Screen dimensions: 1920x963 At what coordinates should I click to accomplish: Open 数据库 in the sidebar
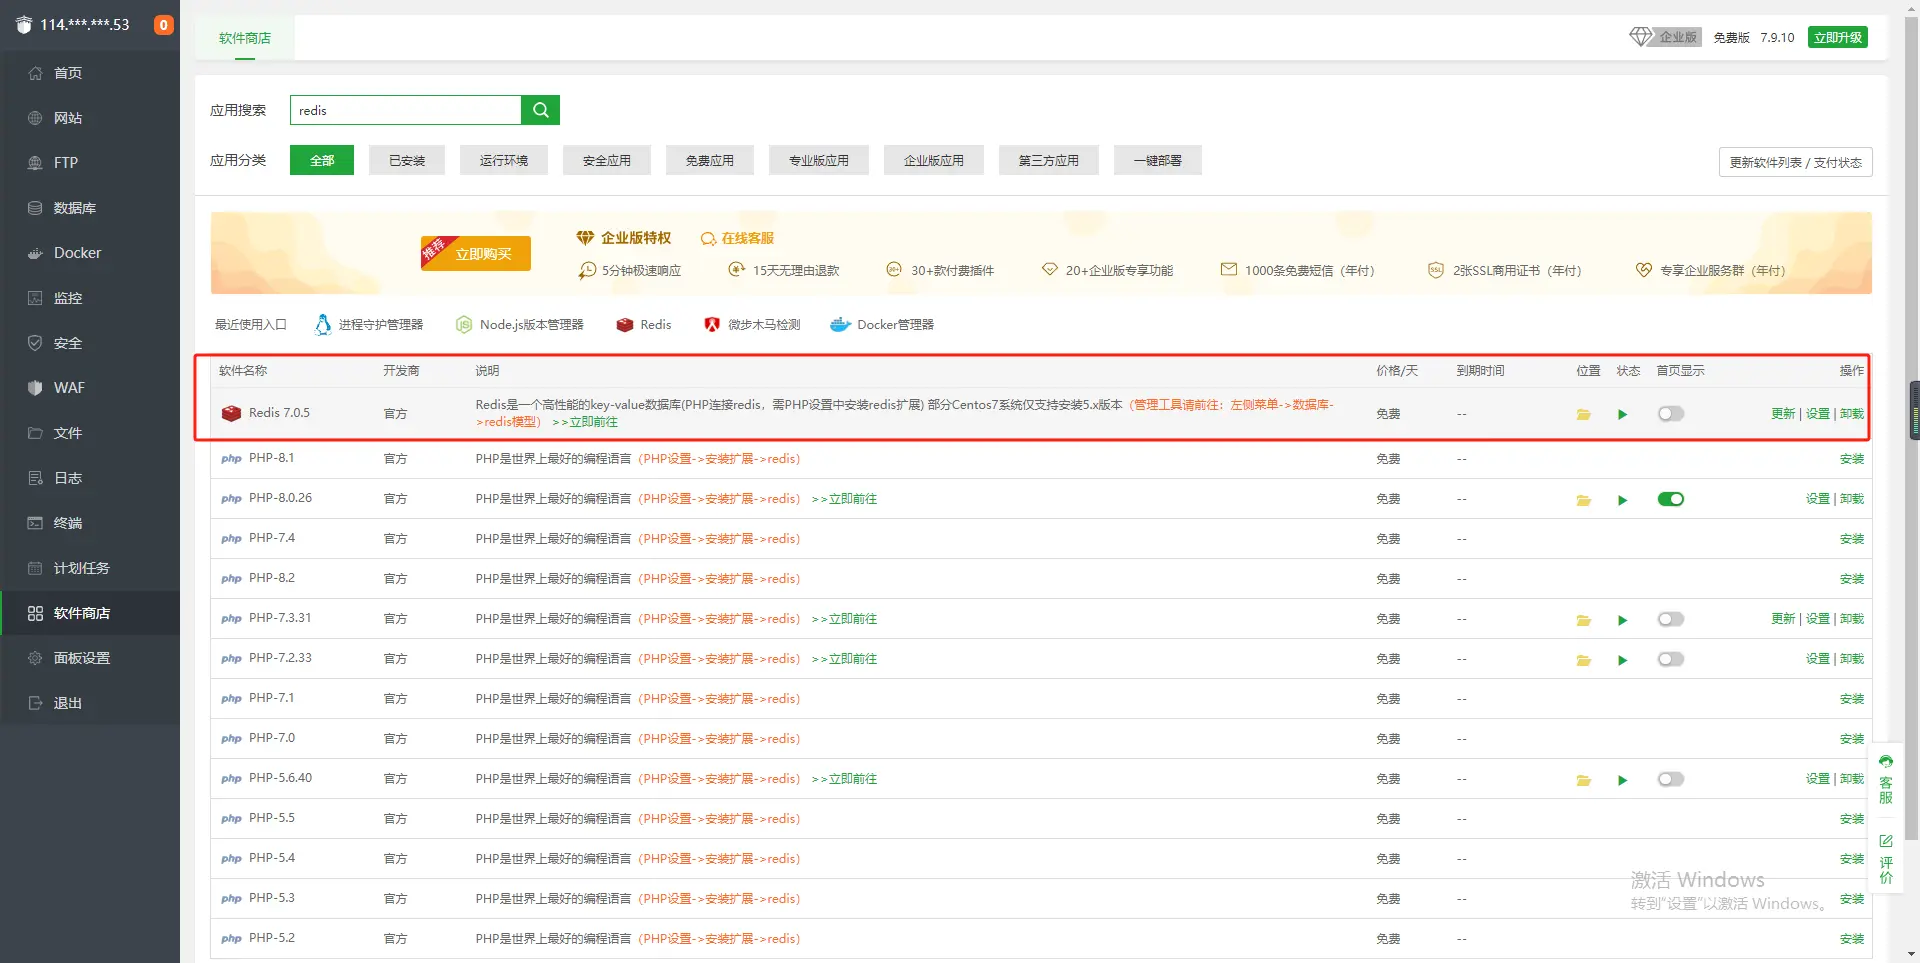pos(90,208)
